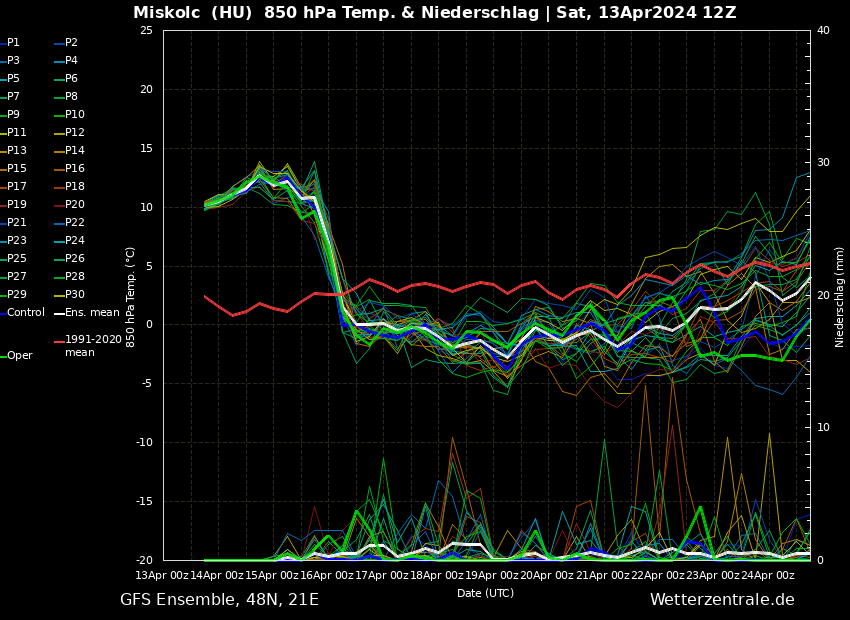Click the Miskolc chart title
Image resolution: width=850 pixels, height=620 pixels.
click(x=434, y=13)
